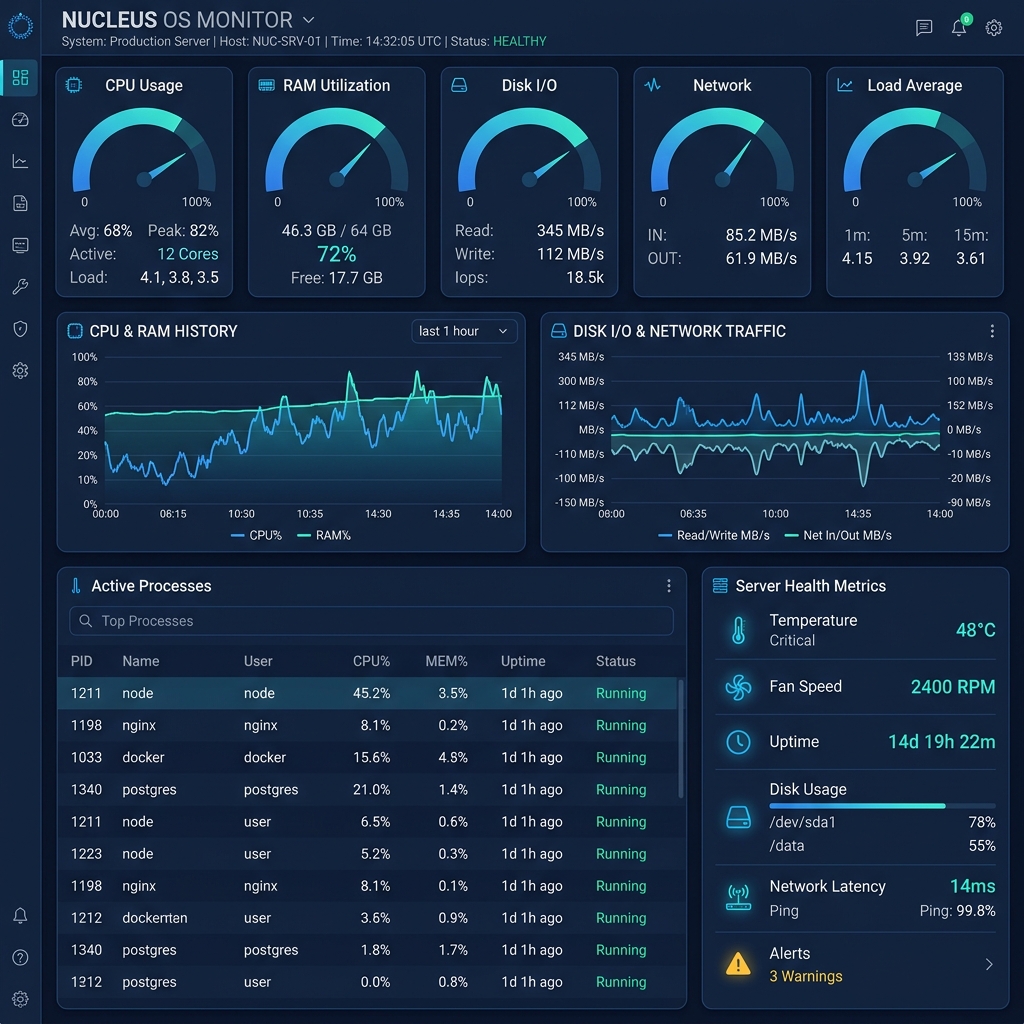Click the '12 Cores' active value

(x=187, y=253)
